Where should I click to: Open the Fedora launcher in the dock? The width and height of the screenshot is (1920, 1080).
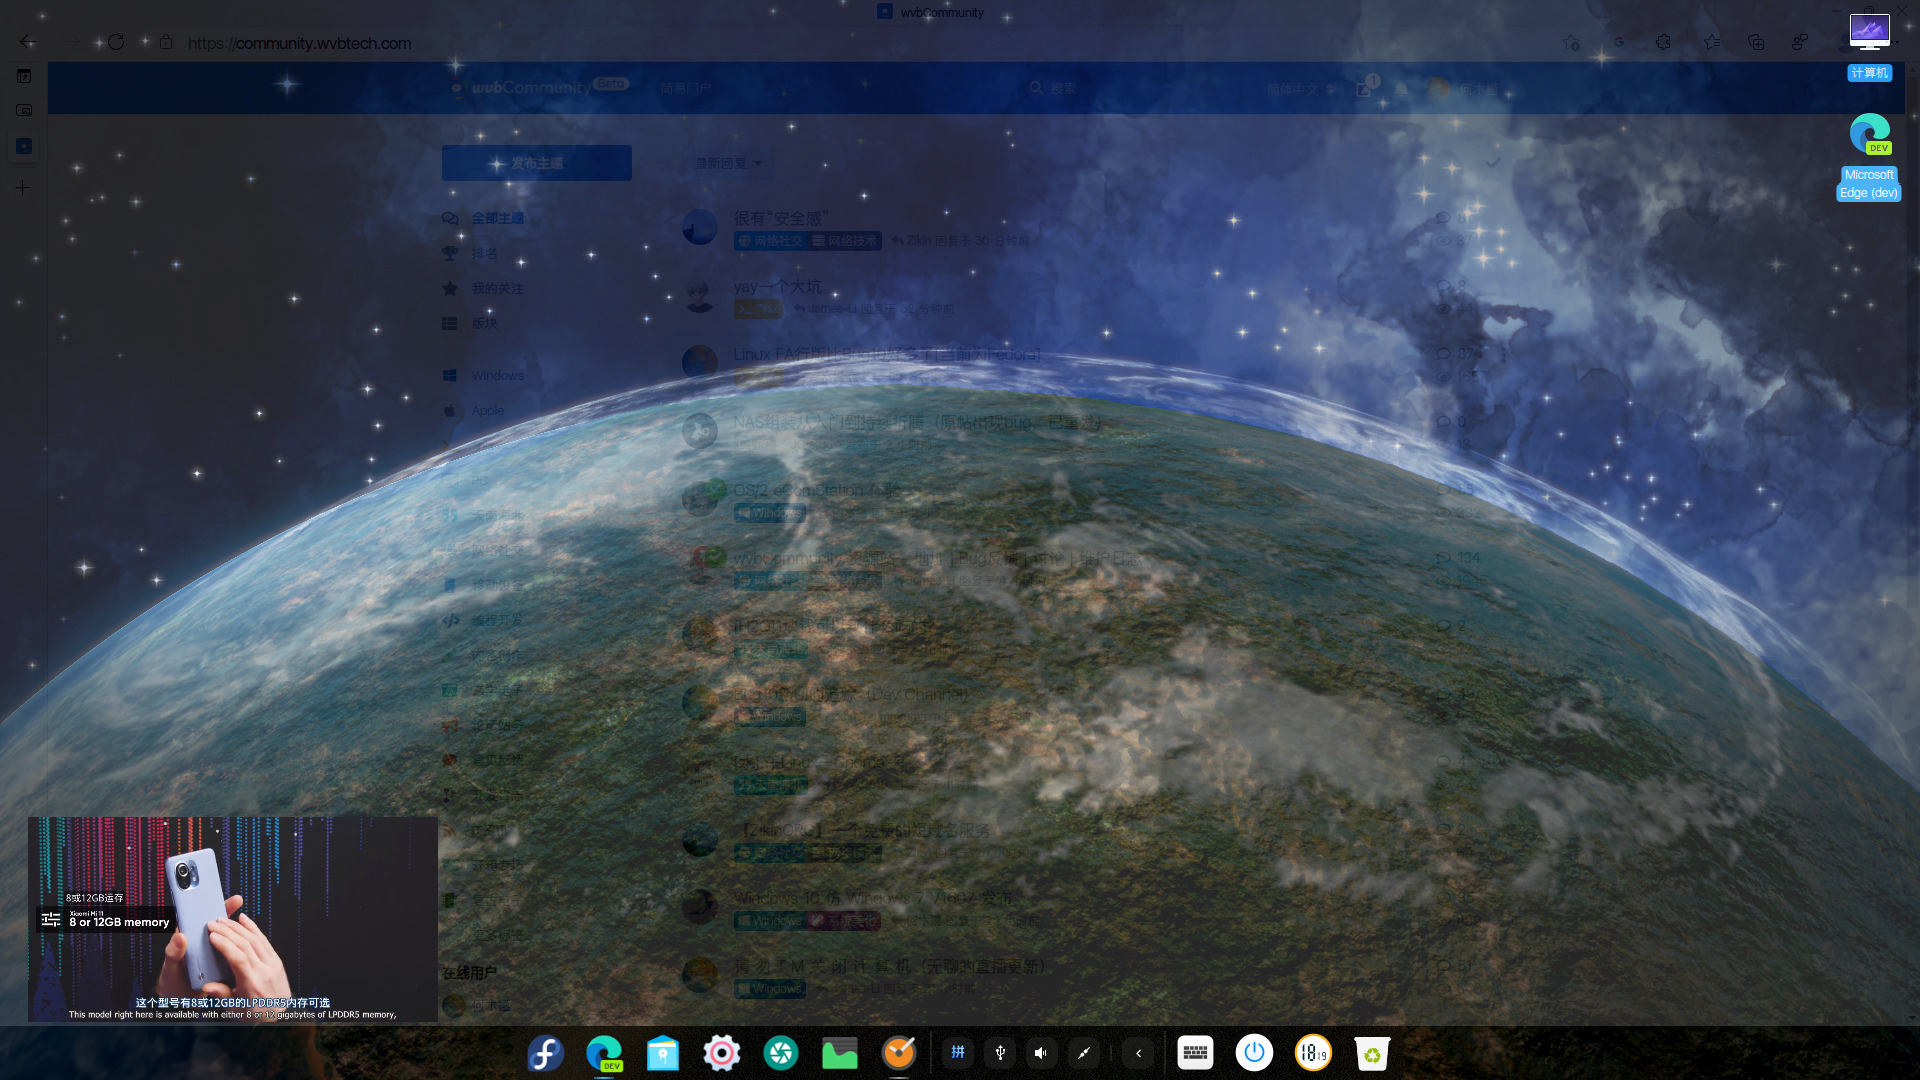click(x=545, y=1053)
